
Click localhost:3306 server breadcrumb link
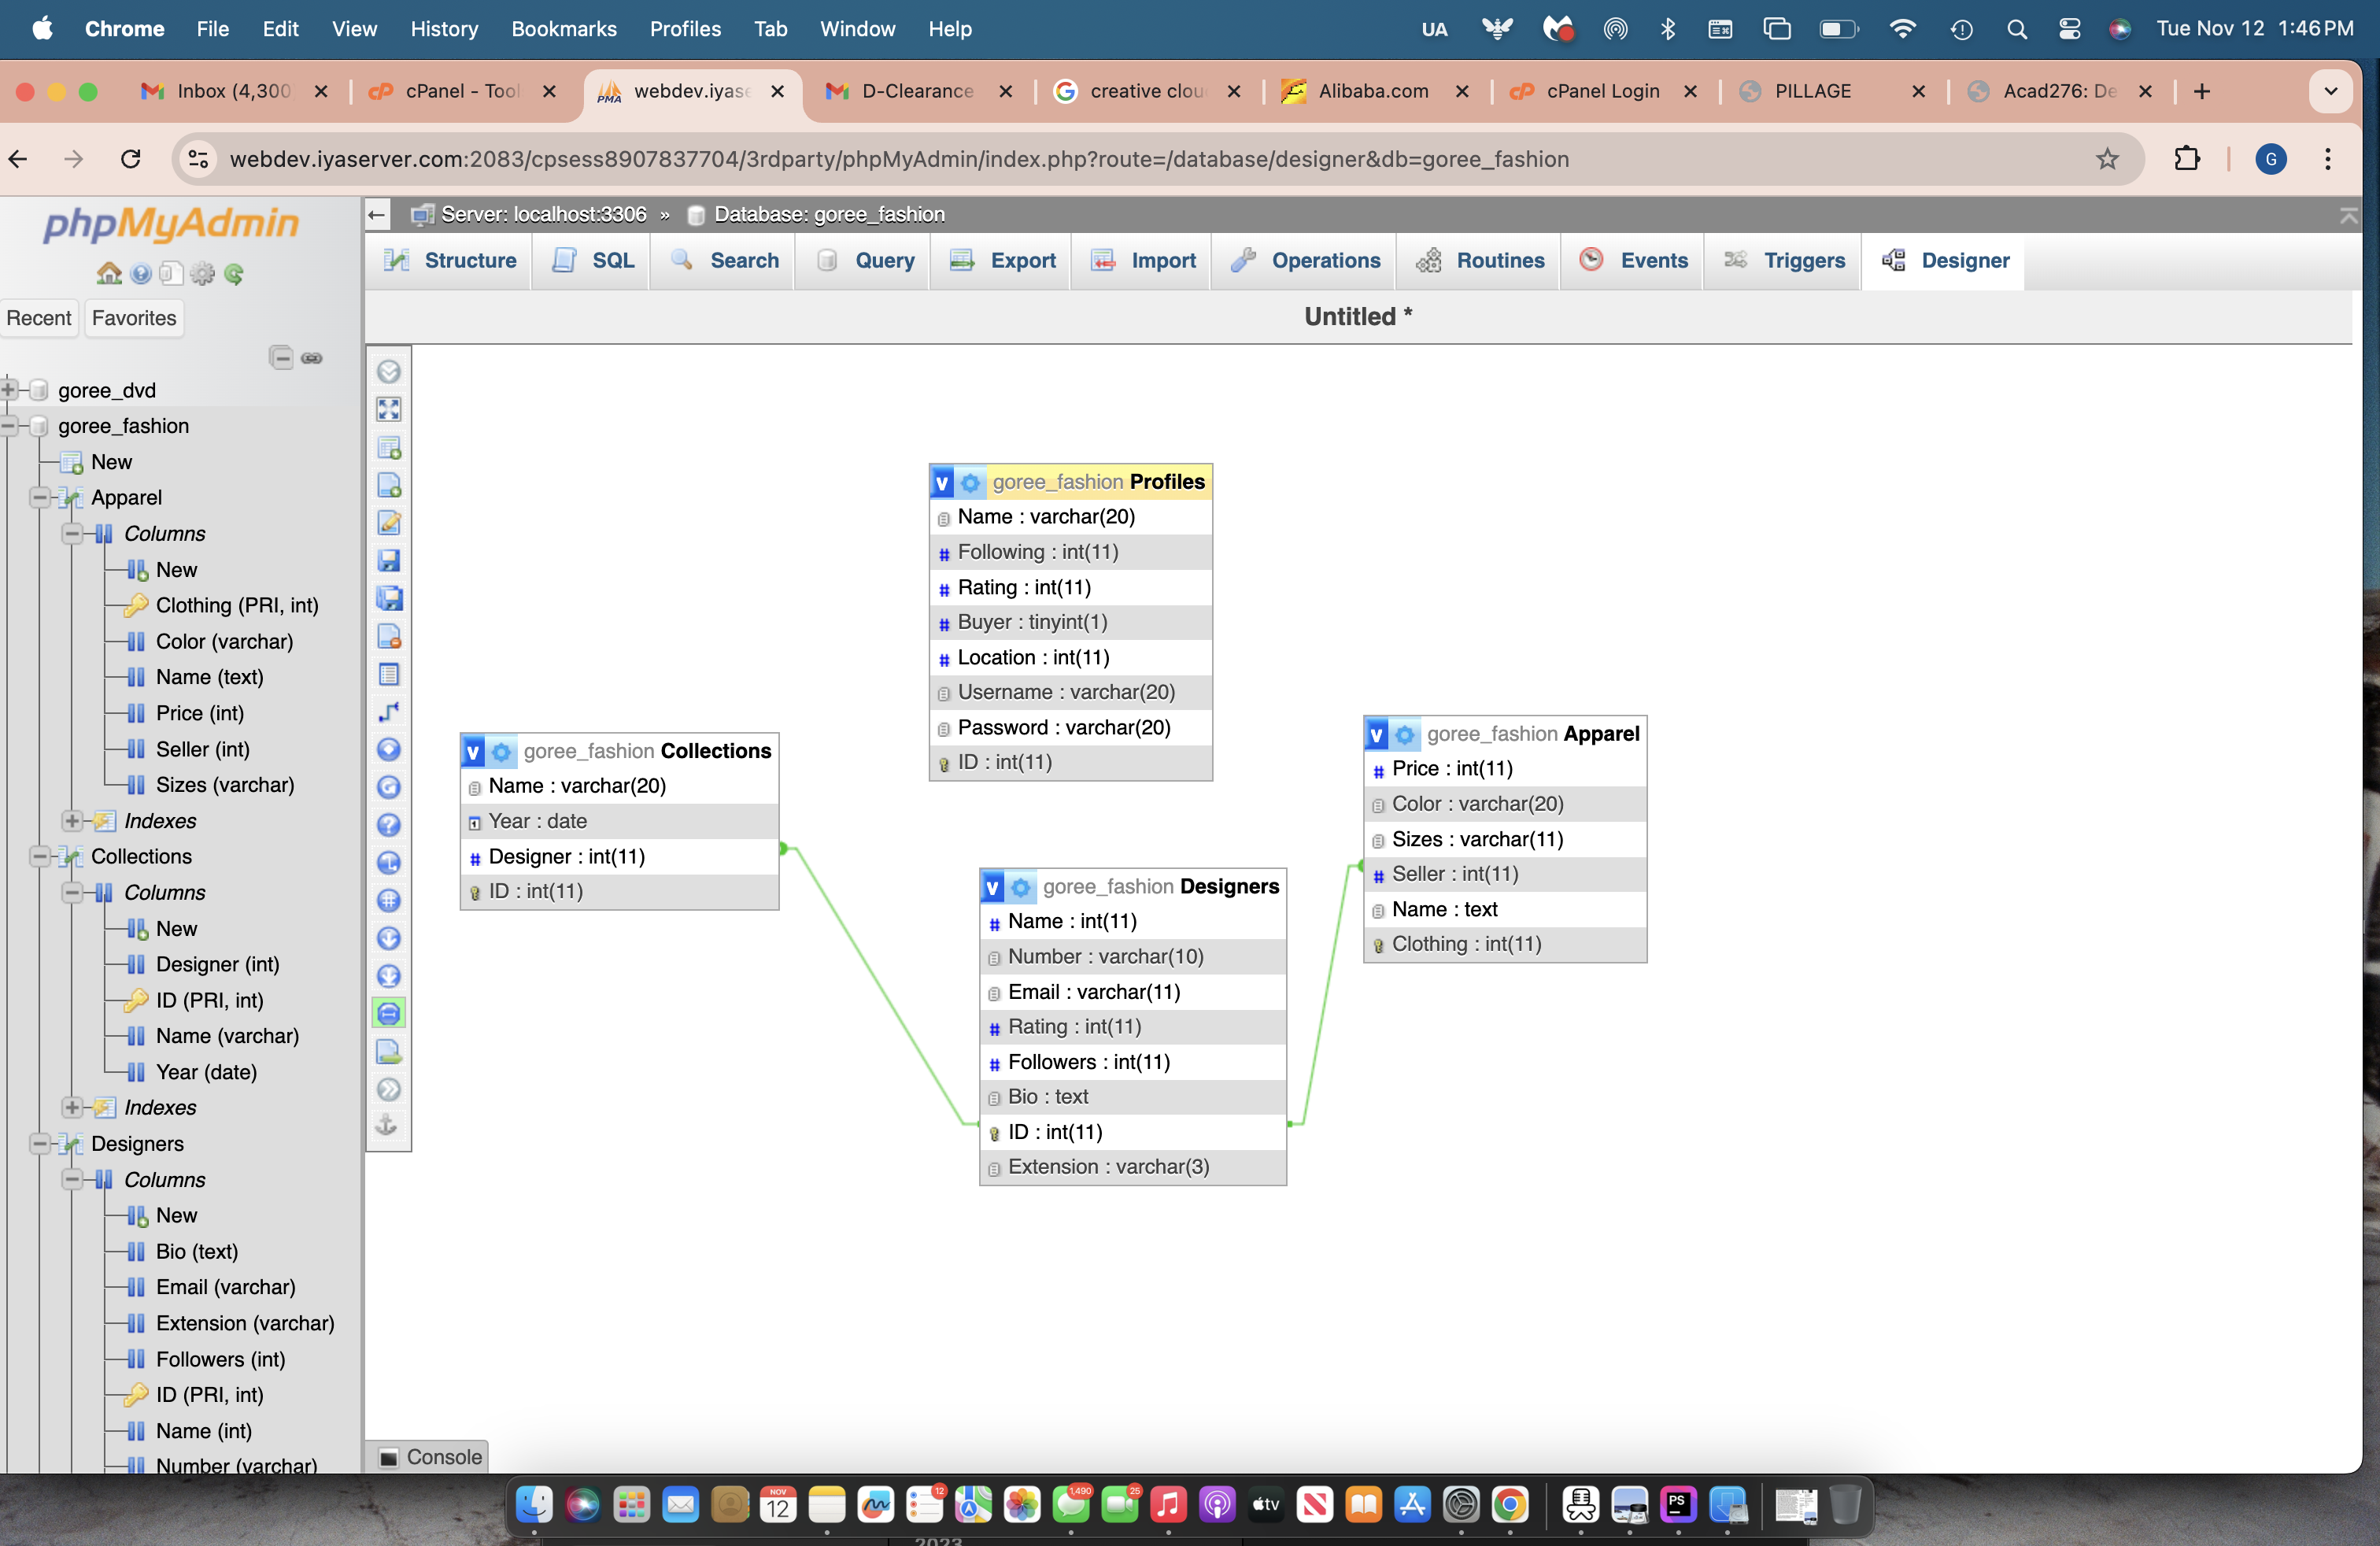[541, 213]
